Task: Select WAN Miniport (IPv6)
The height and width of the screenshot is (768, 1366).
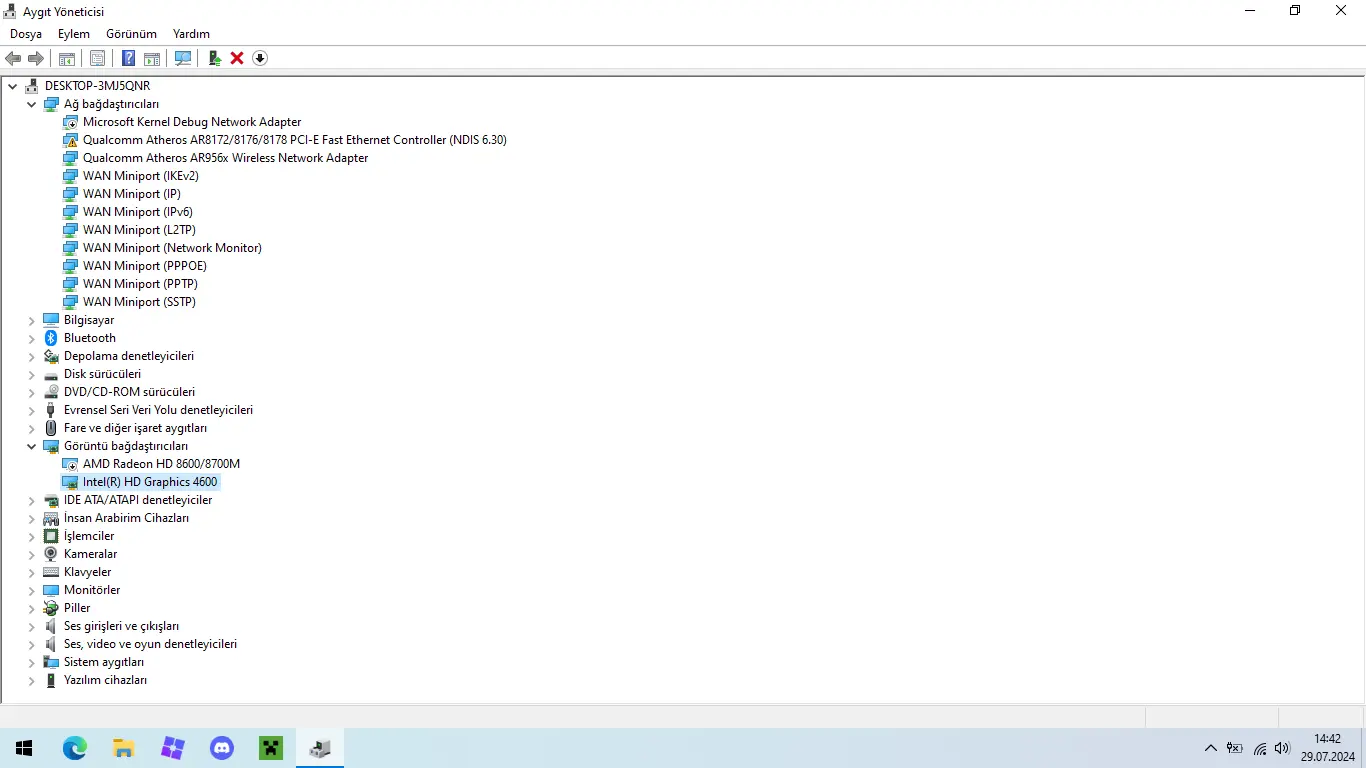Action: click(138, 212)
